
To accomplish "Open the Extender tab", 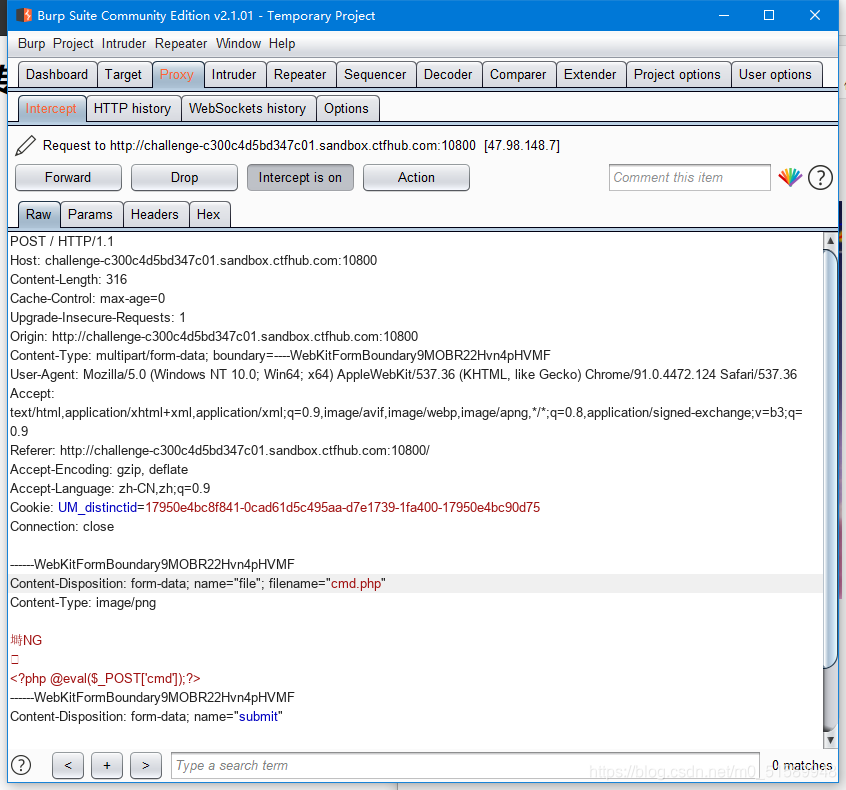I will [x=590, y=74].
